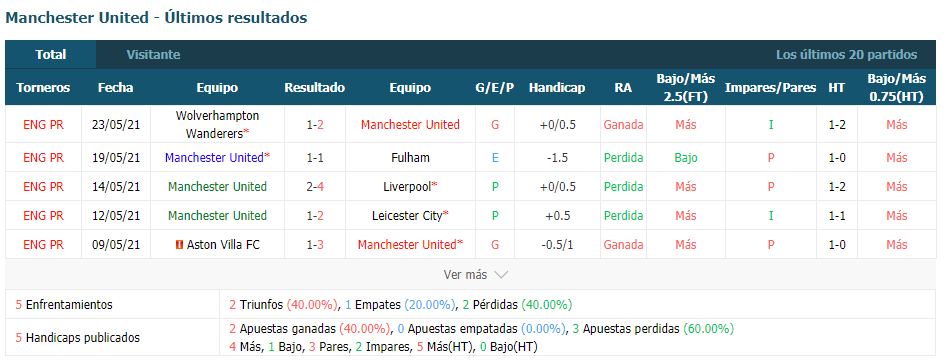Switch to the Visitante tab

pyautogui.click(x=154, y=54)
